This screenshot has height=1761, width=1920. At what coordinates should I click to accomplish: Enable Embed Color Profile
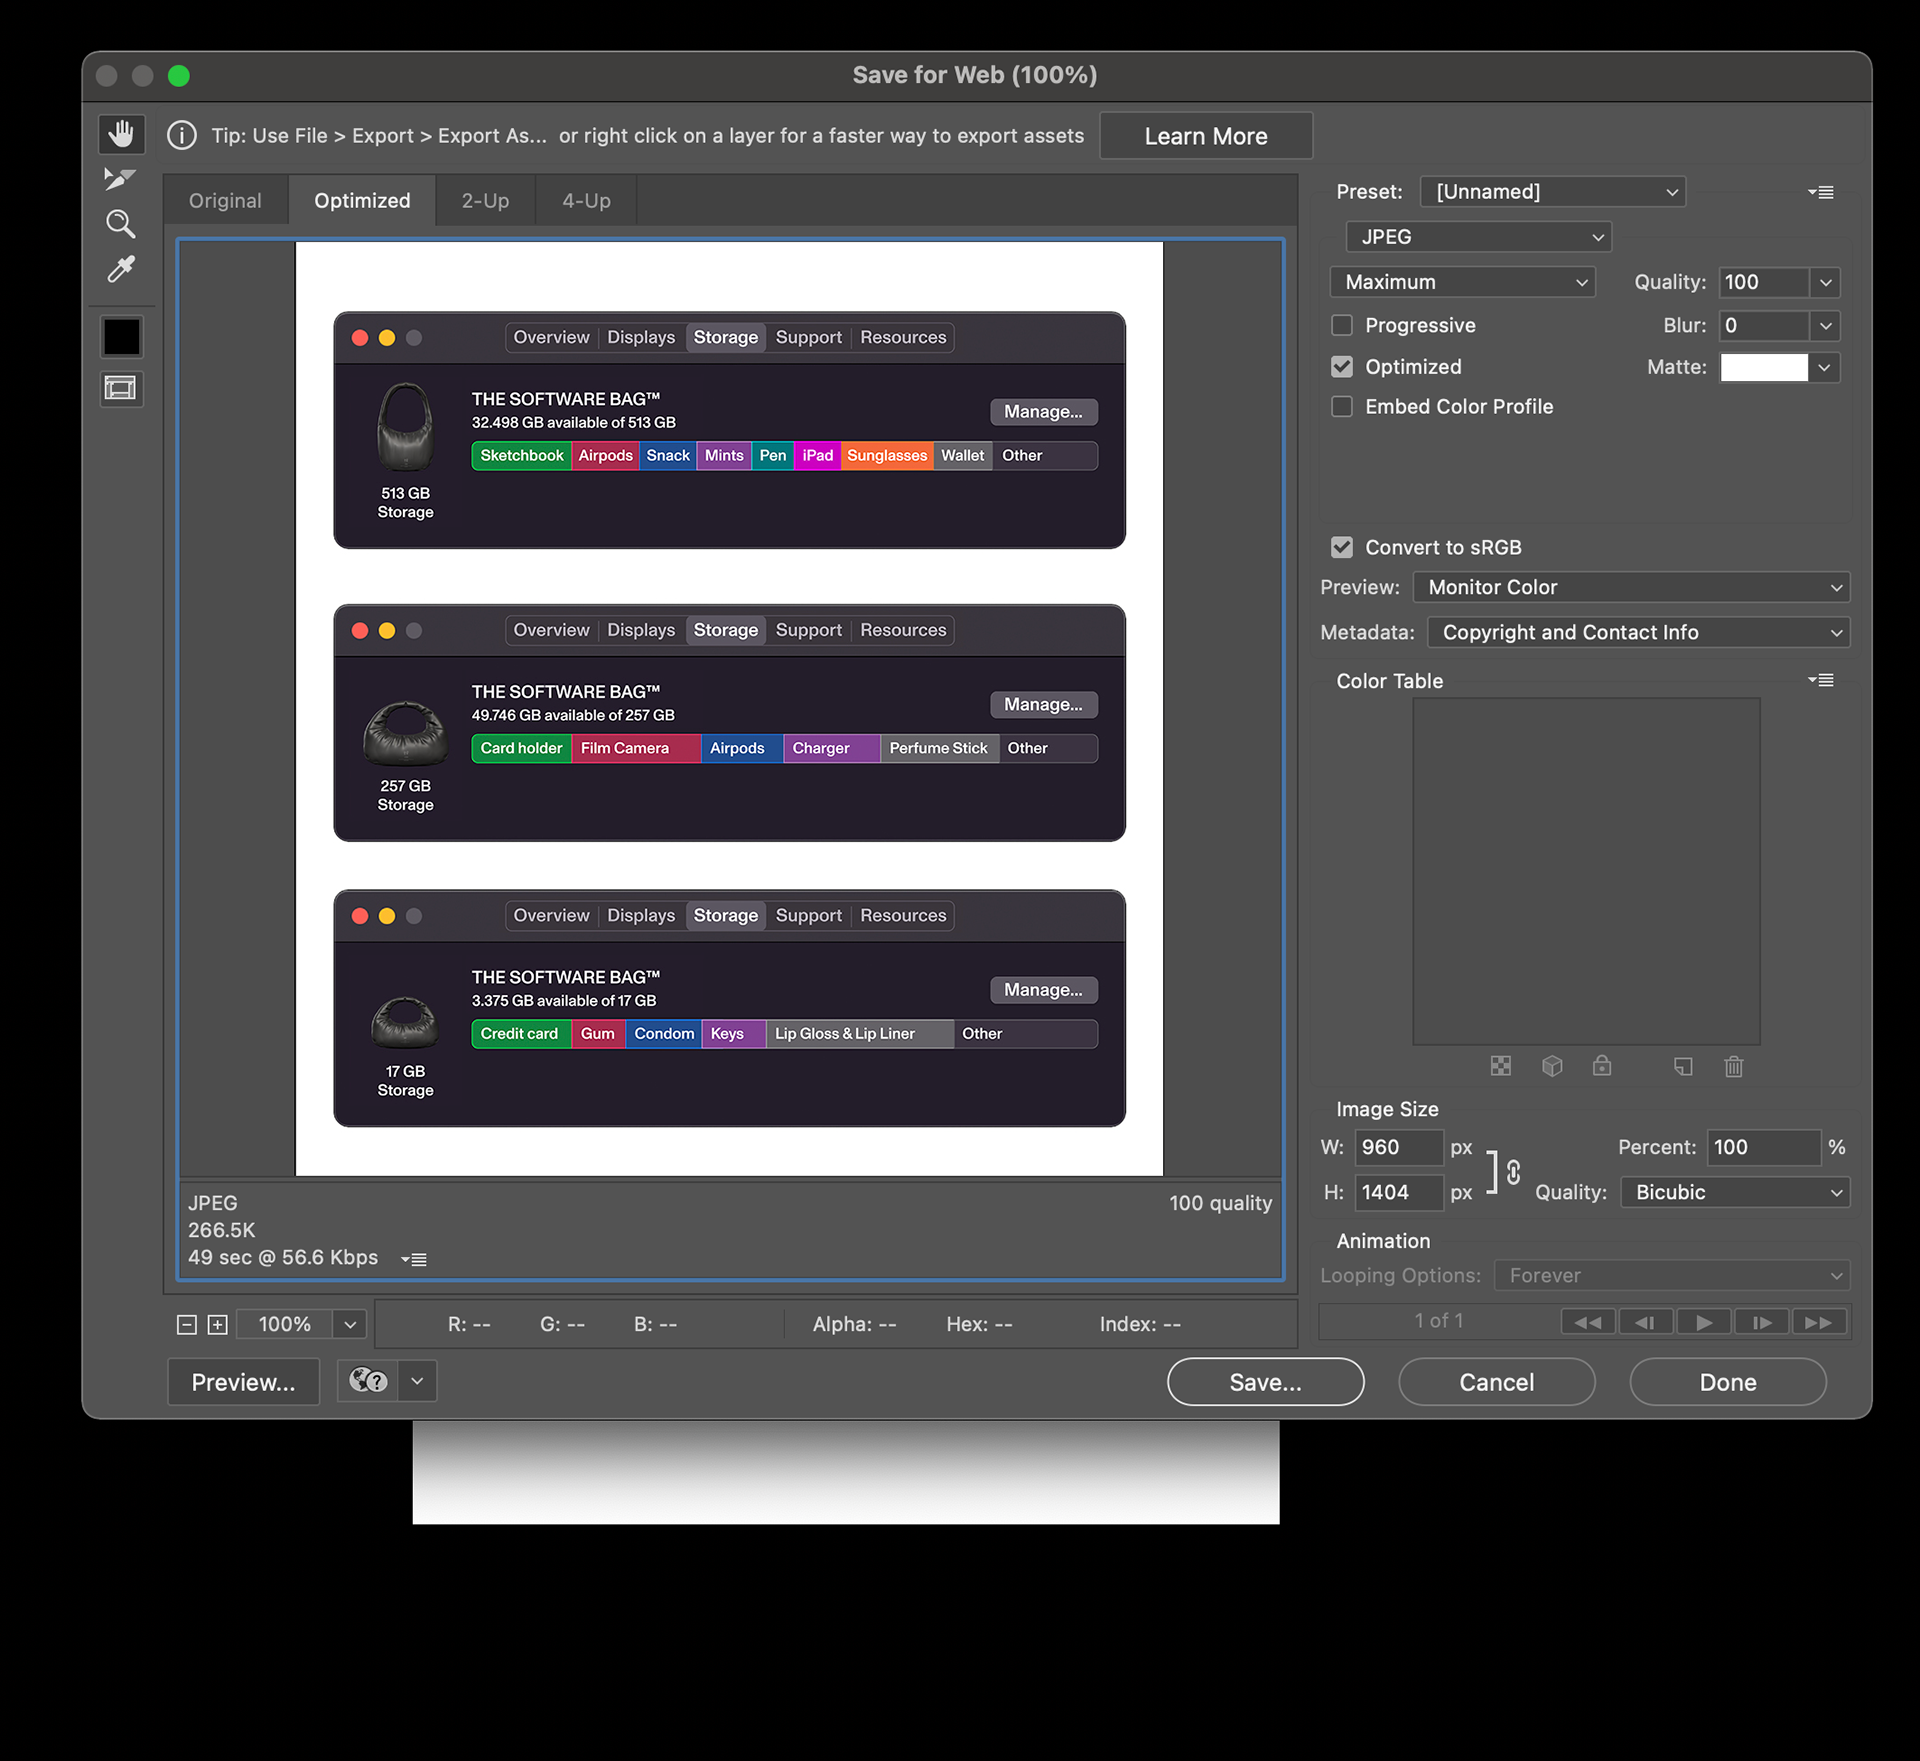[1342, 406]
